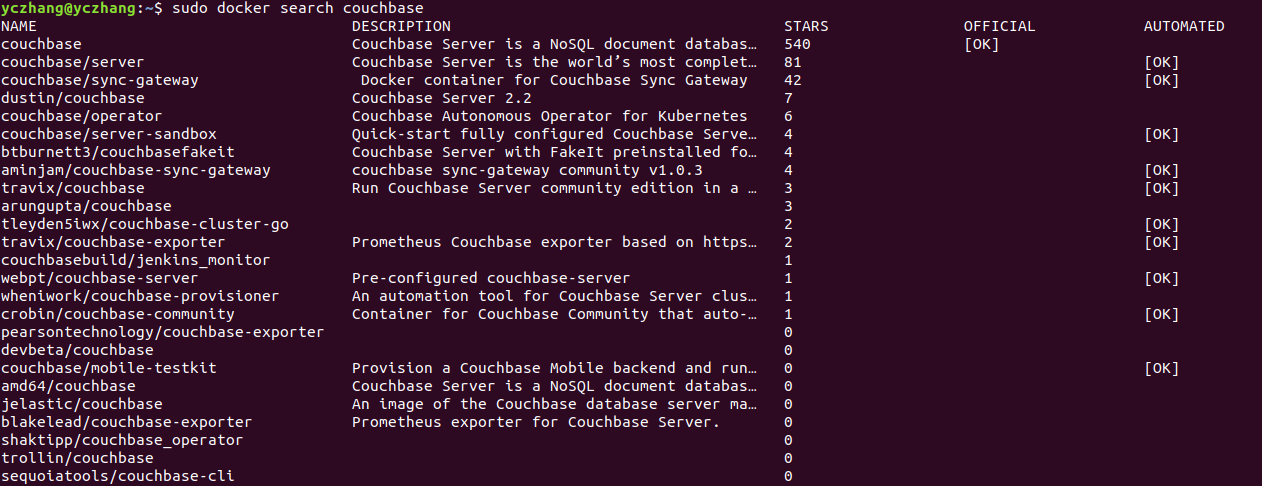
Task: Click the pearsontechnology/couchbase-exporter image name
Action: pos(163,332)
